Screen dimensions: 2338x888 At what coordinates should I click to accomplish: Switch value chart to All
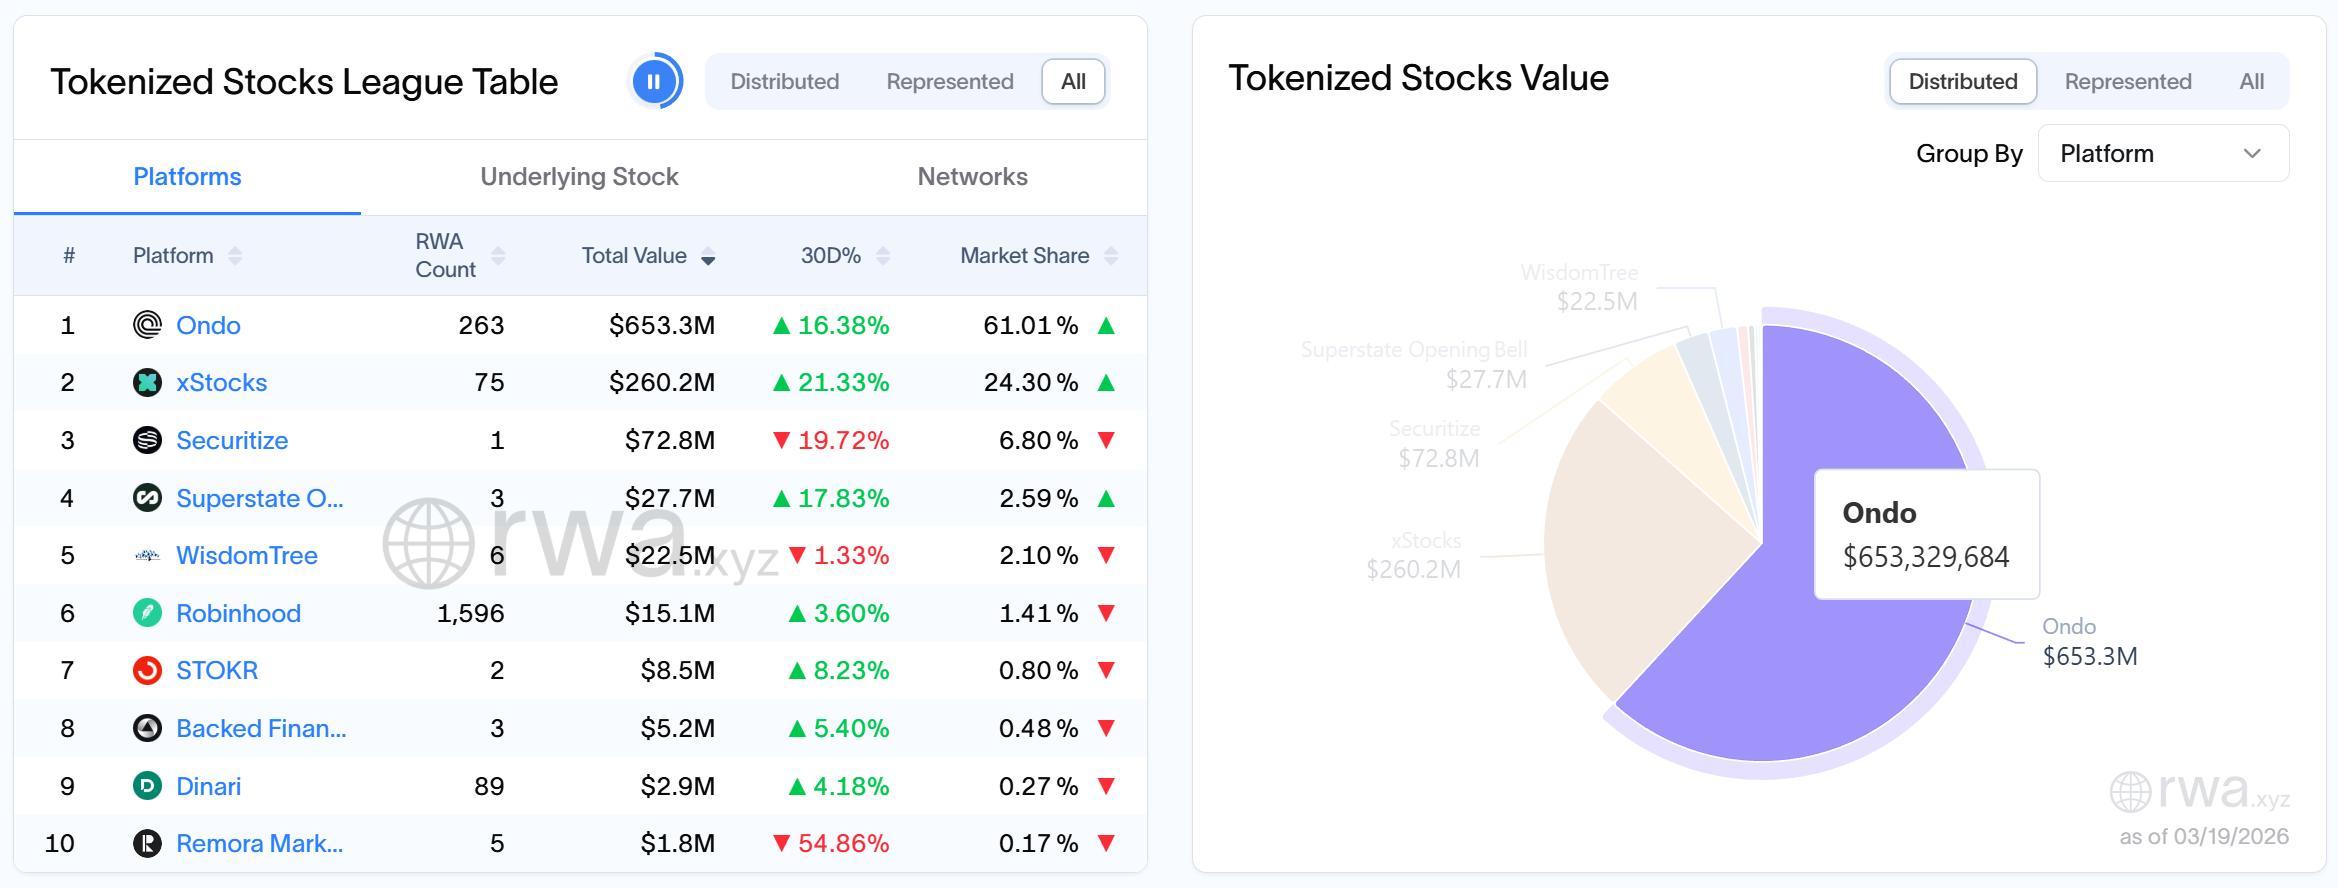pyautogui.click(x=2251, y=82)
